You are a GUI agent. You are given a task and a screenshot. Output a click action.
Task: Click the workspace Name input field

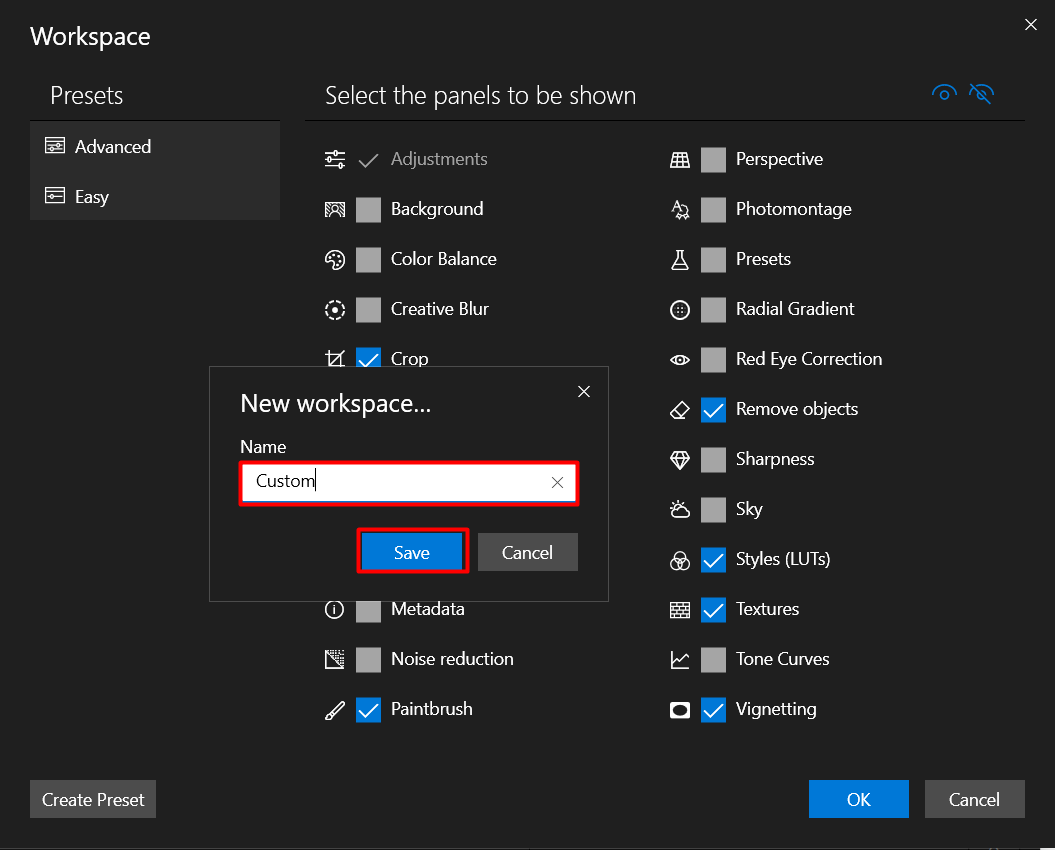[x=409, y=483]
